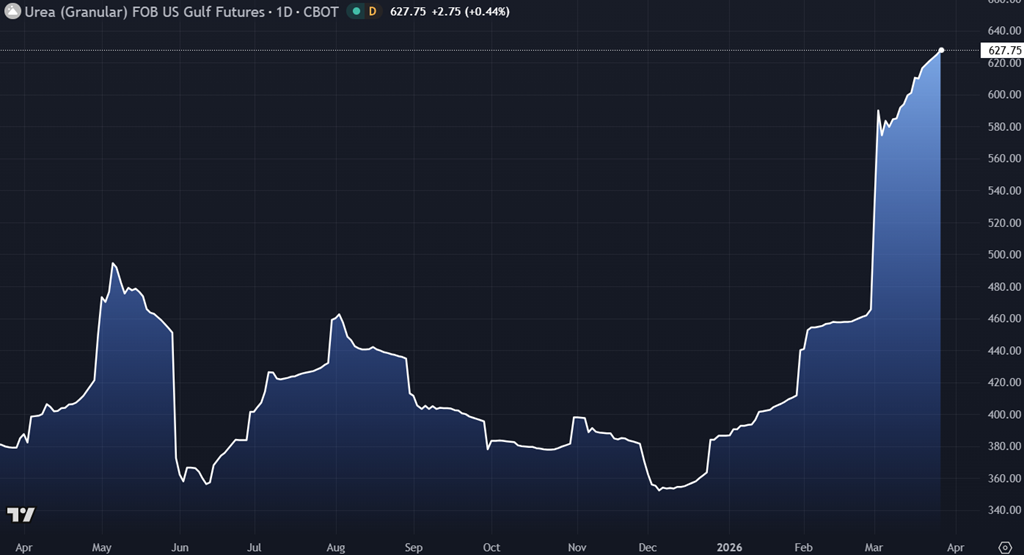Click the December price low on the chart line

[x=659, y=490]
